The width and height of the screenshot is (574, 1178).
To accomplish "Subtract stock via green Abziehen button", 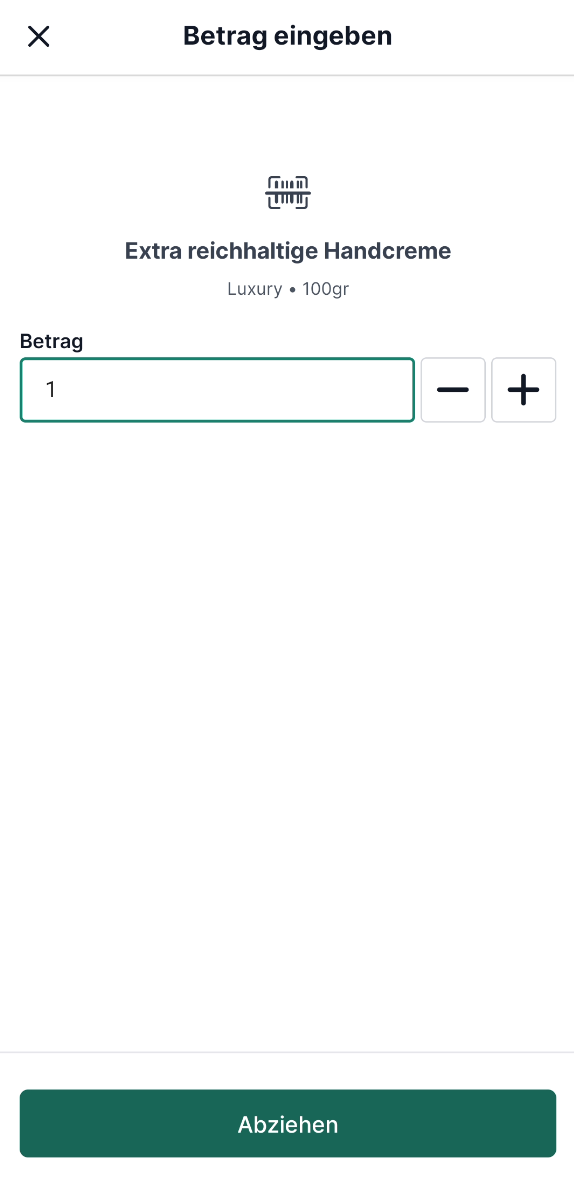I will (288, 1124).
